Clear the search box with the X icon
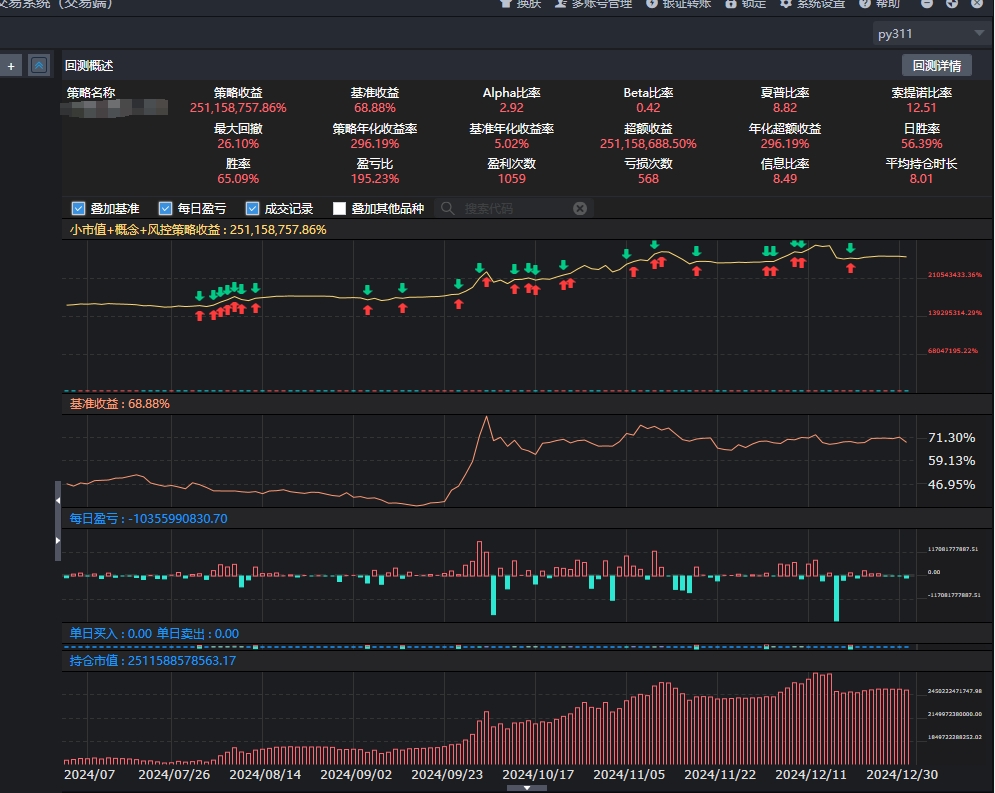Screen dimensions: 995x793 [x=580, y=209]
